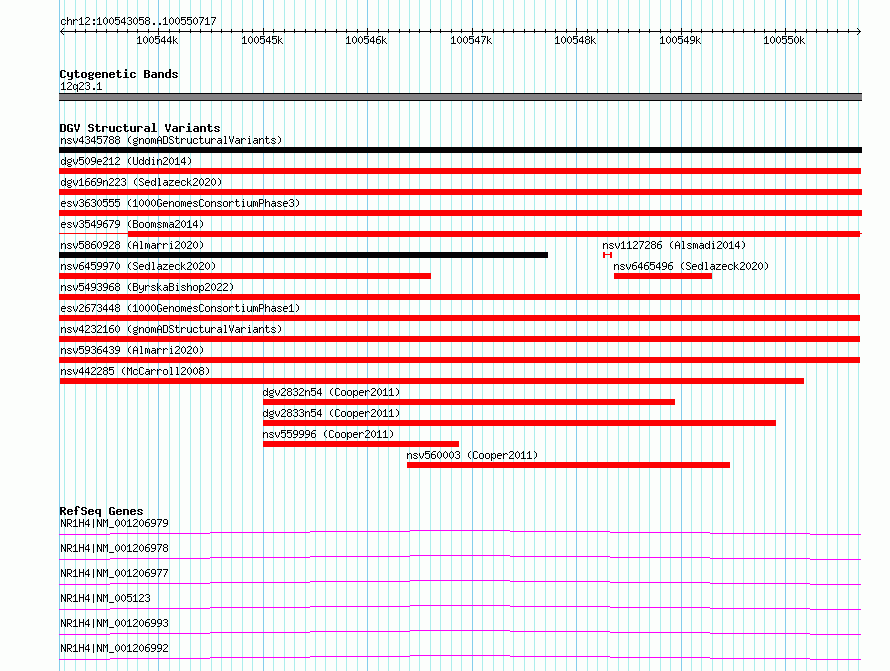Click the RefSeq Genes track heading
This screenshot has width=890, height=671.
click(x=101, y=511)
